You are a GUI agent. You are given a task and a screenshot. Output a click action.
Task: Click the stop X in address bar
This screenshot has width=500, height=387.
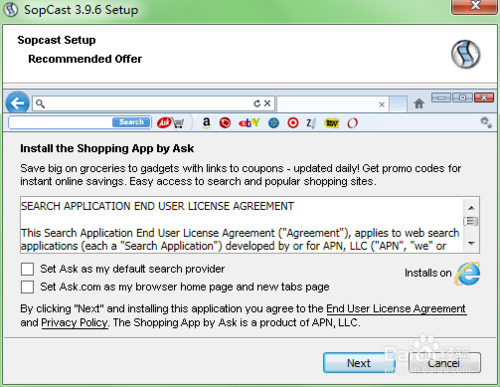(x=267, y=104)
